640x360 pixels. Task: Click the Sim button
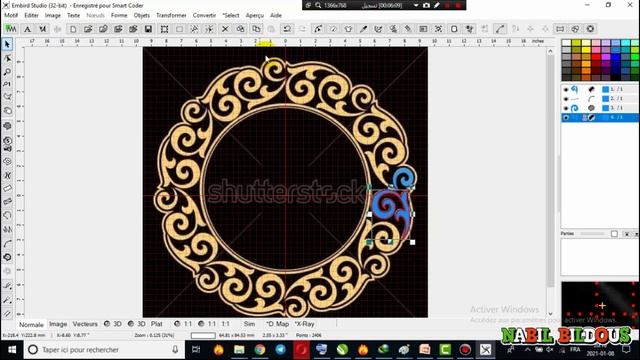point(249,324)
